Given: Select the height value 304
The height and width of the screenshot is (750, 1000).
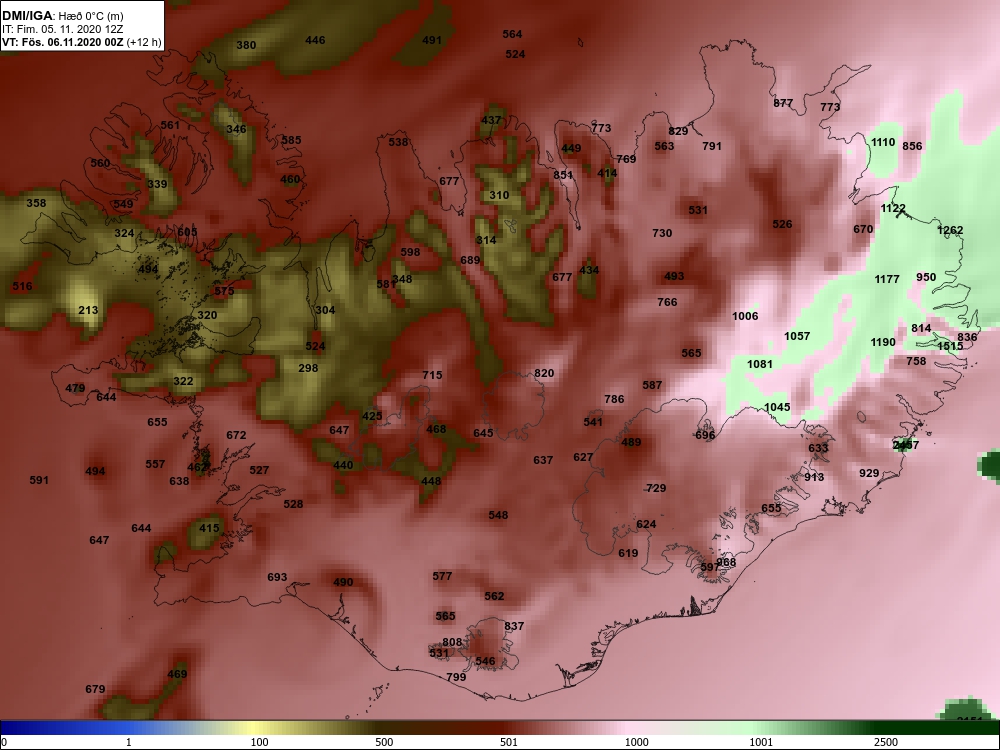Looking at the screenshot, I should (x=325, y=310).
